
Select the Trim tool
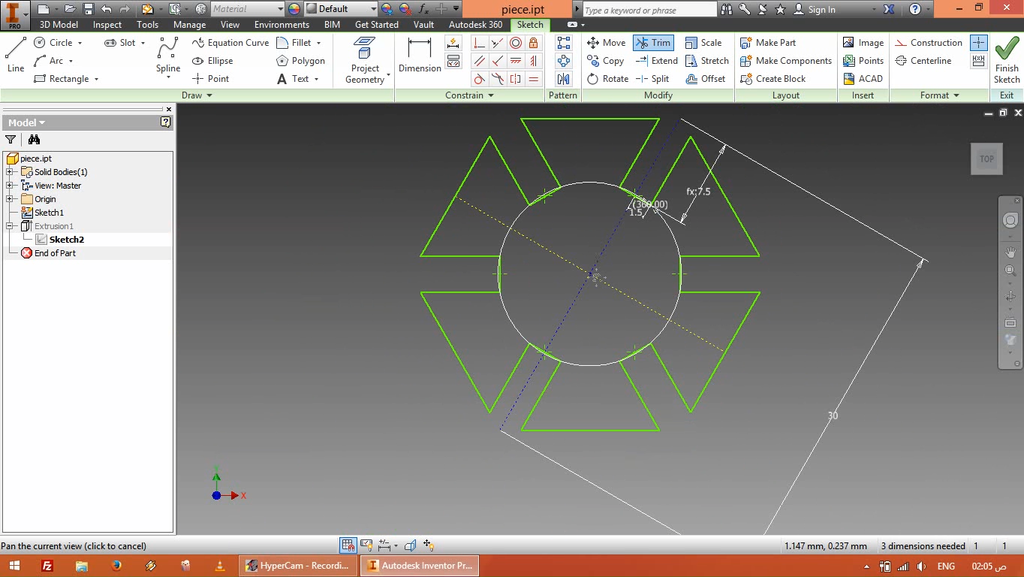[654, 42]
